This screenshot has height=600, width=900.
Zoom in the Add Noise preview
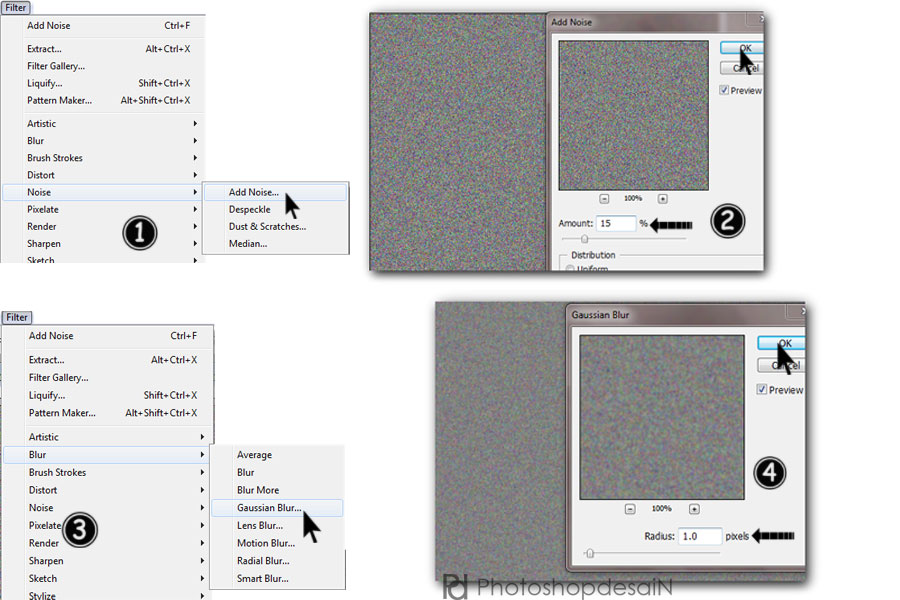[x=662, y=198]
